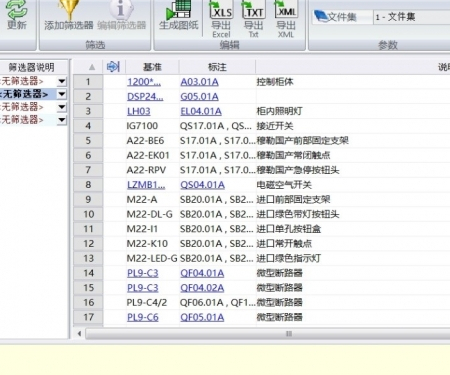Open the DSP24... reference link
Viewport: 450px width, 375px height.
(x=145, y=97)
